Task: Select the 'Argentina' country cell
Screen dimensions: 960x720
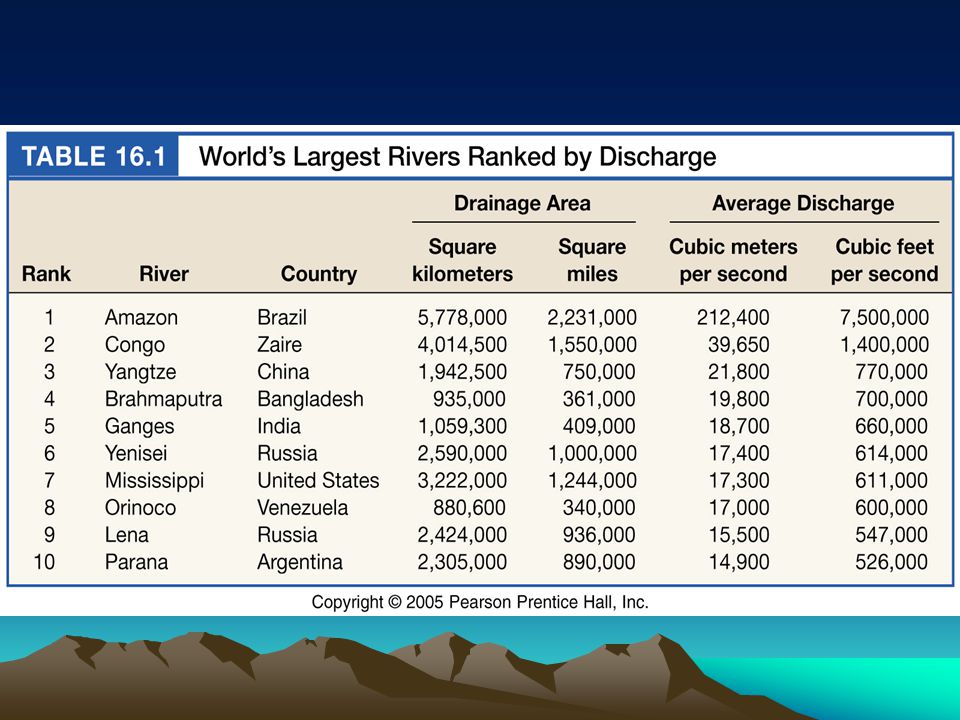Action: tap(300, 563)
